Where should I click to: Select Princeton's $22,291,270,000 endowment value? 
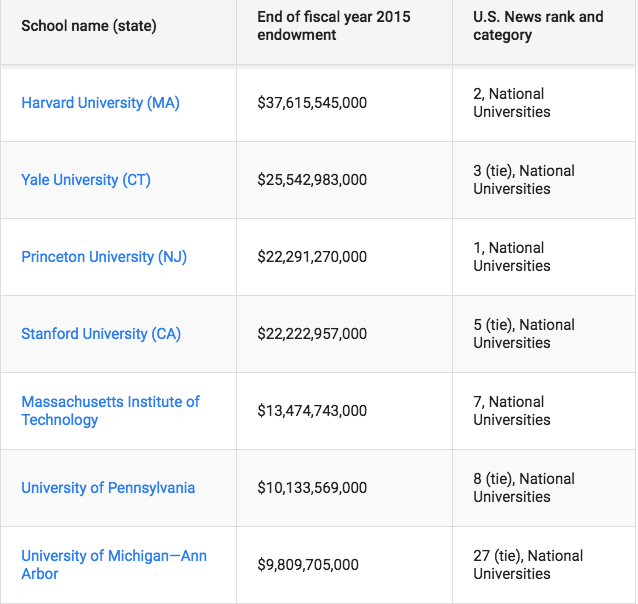pyautogui.click(x=312, y=257)
